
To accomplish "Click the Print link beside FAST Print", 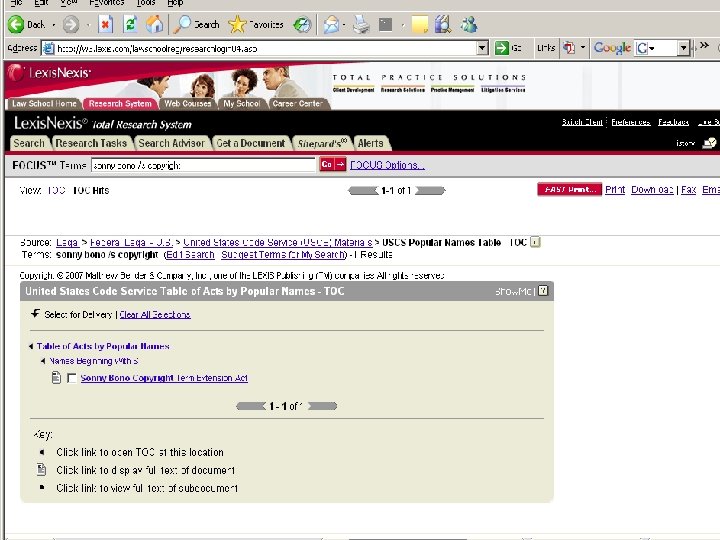I will (615, 190).
